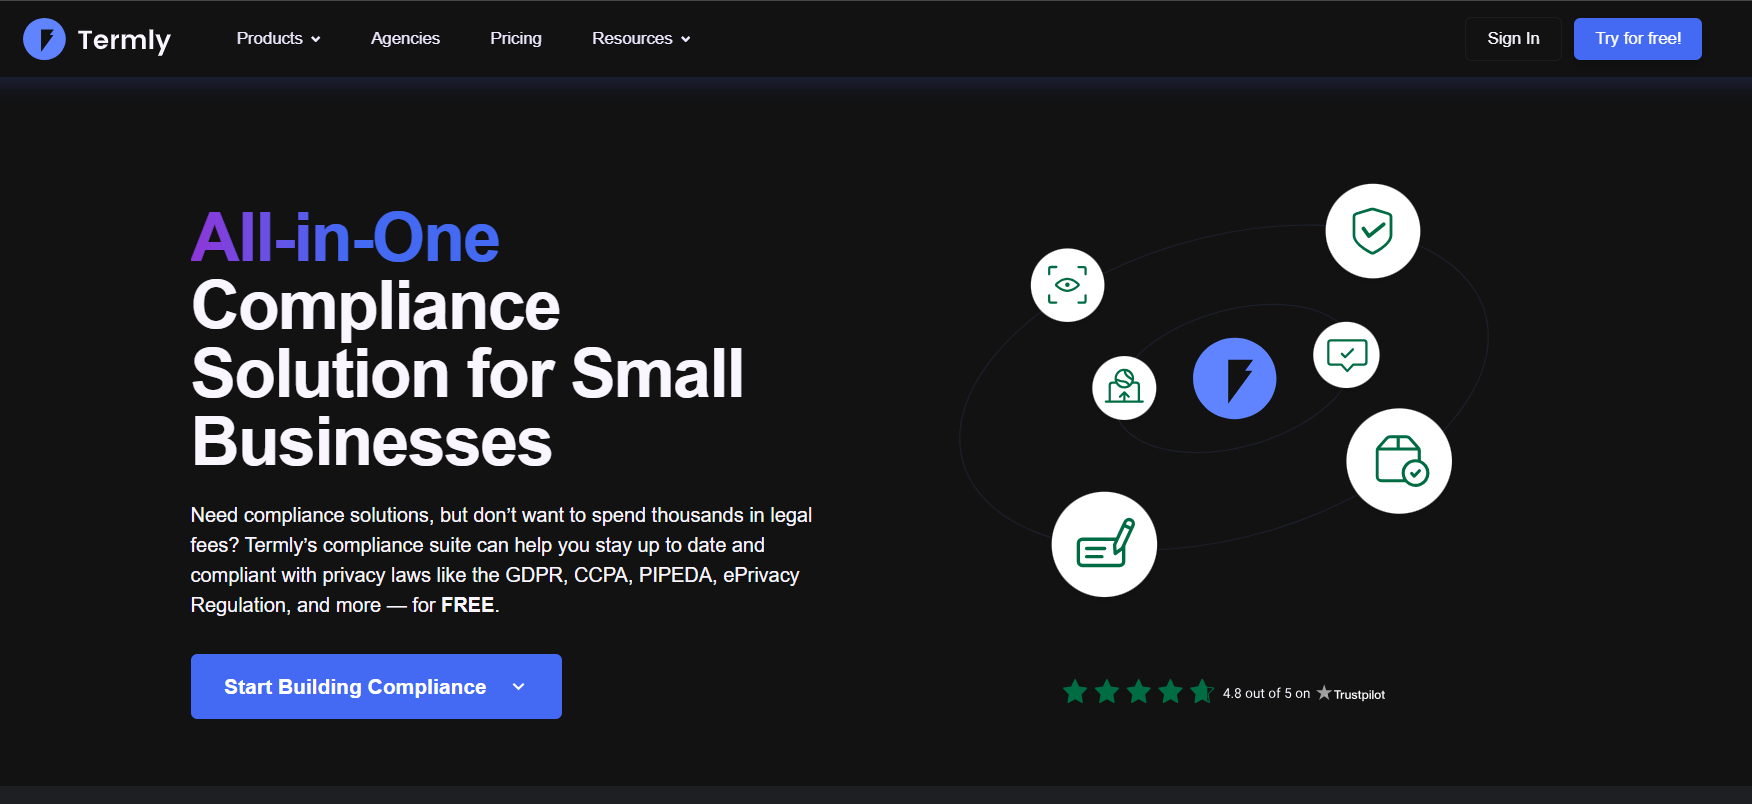Go to the Agencies page
Image resolution: width=1752 pixels, height=804 pixels.
click(405, 38)
